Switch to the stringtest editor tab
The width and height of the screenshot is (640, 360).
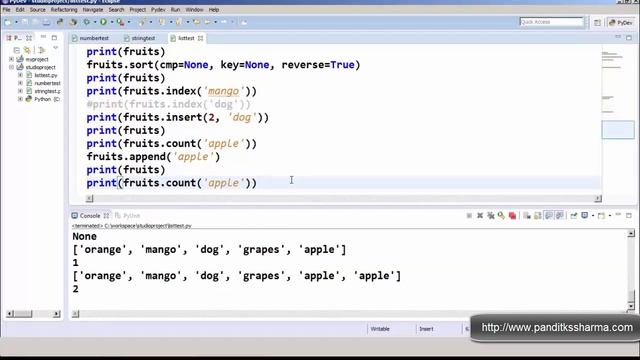pos(140,38)
